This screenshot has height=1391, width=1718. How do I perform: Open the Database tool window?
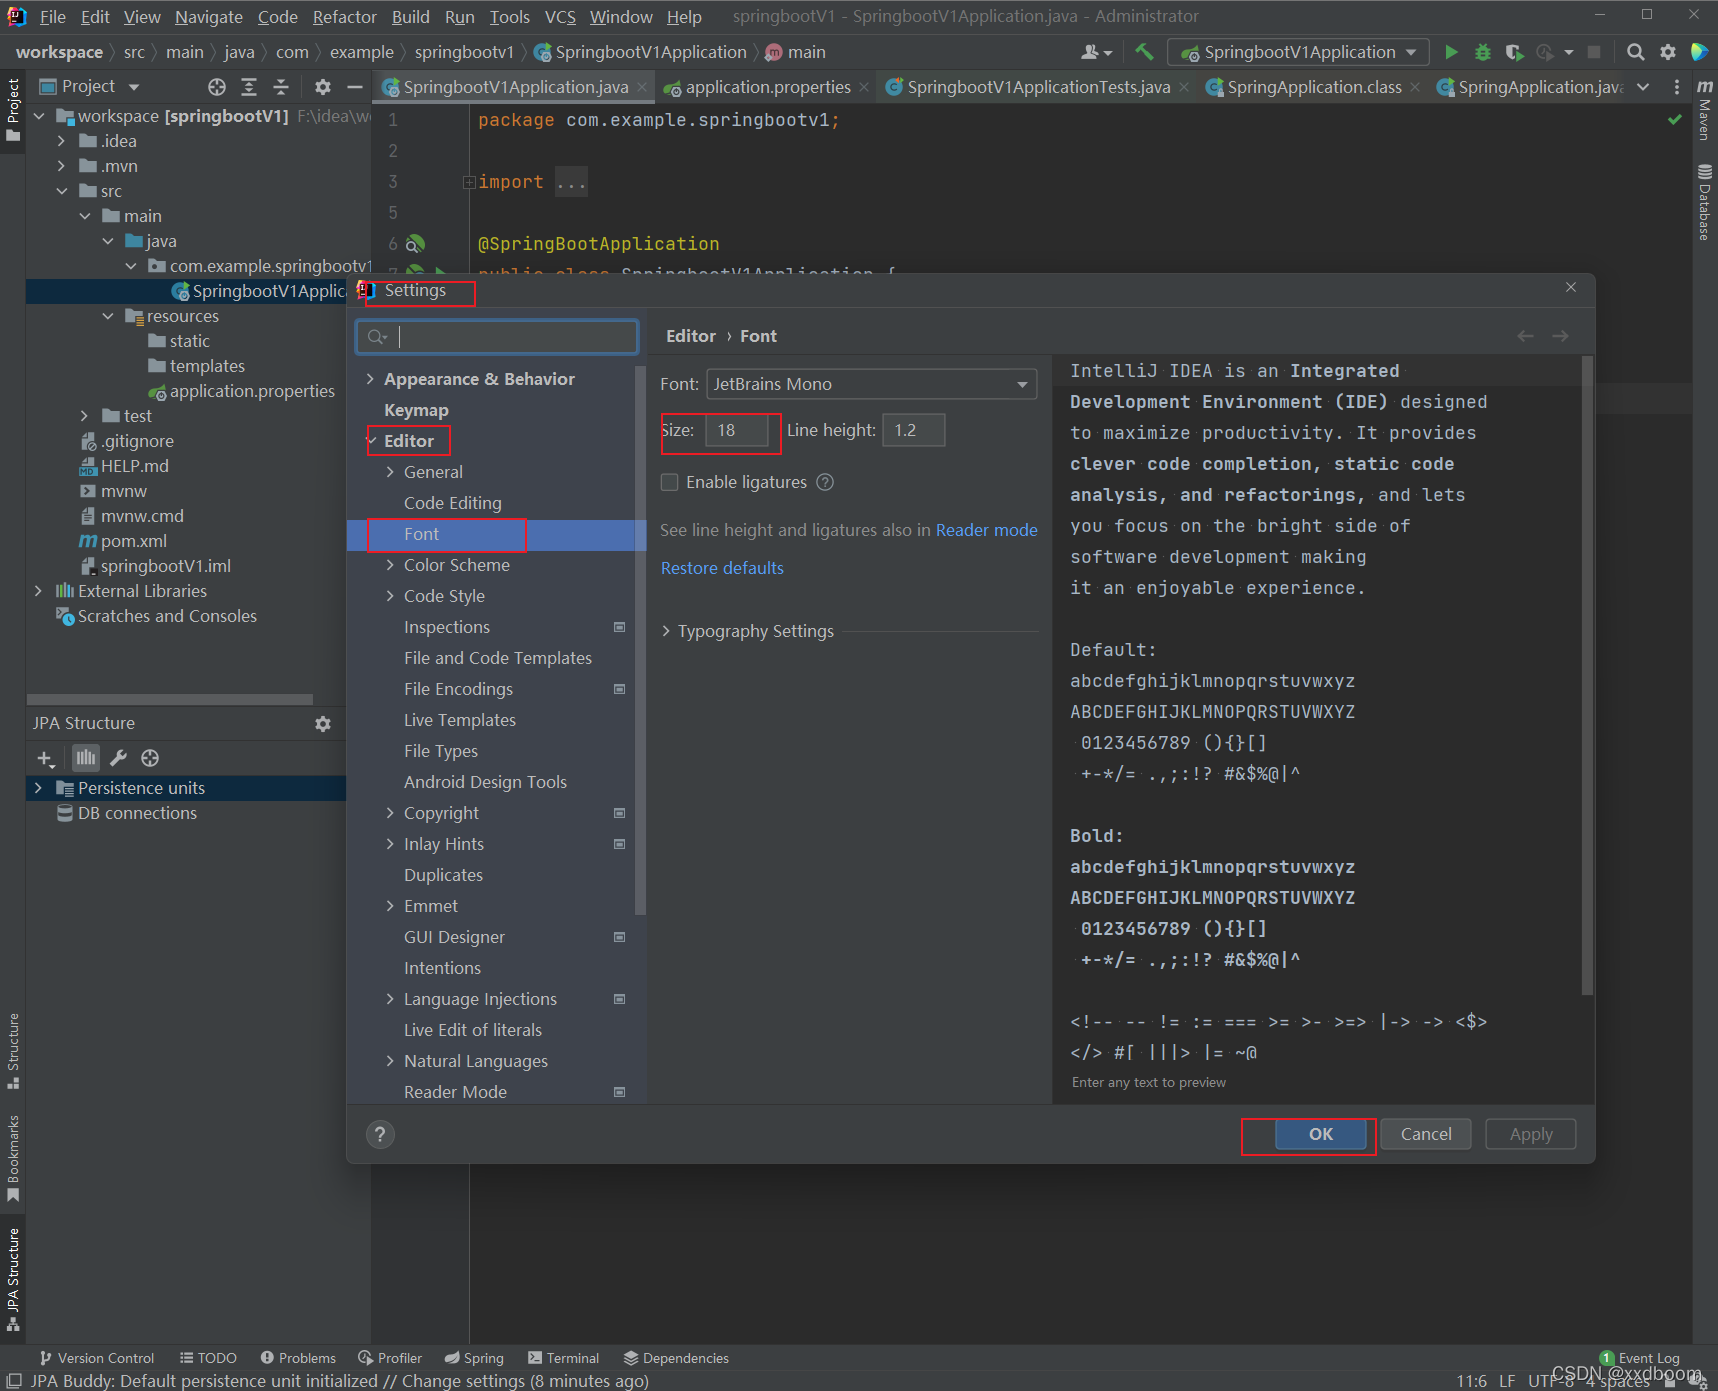point(1704,202)
